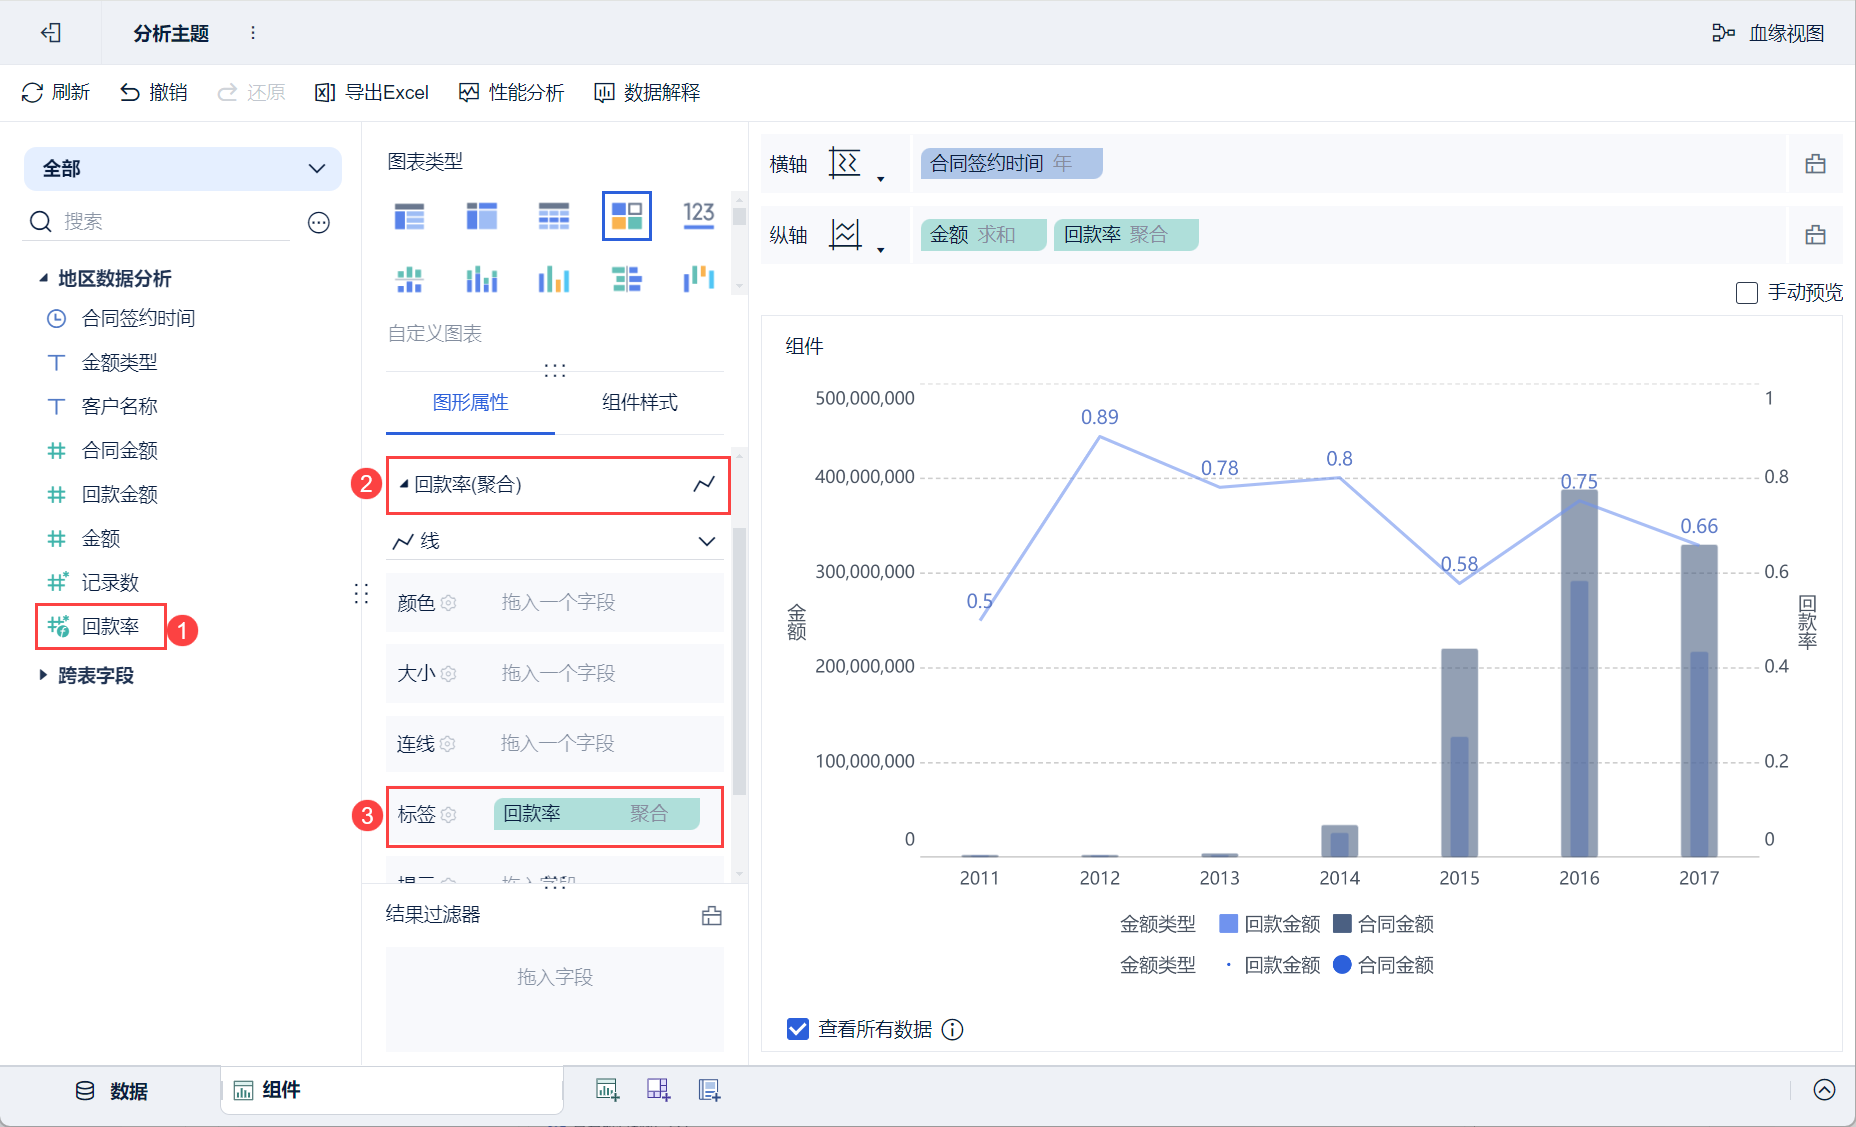The image size is (1856, 1127).
Task: Uncheck the 查看所有数据 checkbox
Action: pyautogui.click(x=798, y=1029)
